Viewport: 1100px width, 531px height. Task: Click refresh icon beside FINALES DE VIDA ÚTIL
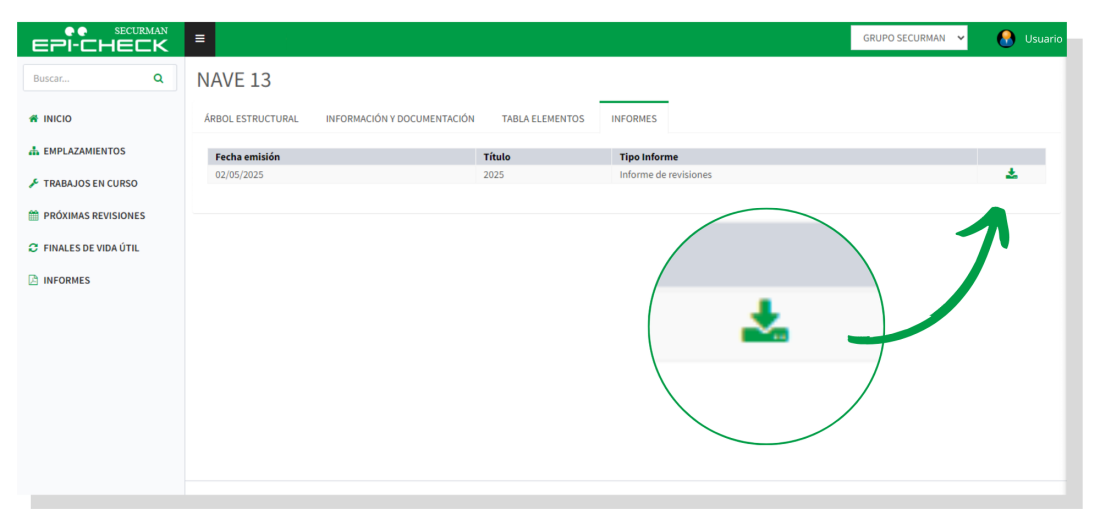pyautogui.click(x=34, y=248)
